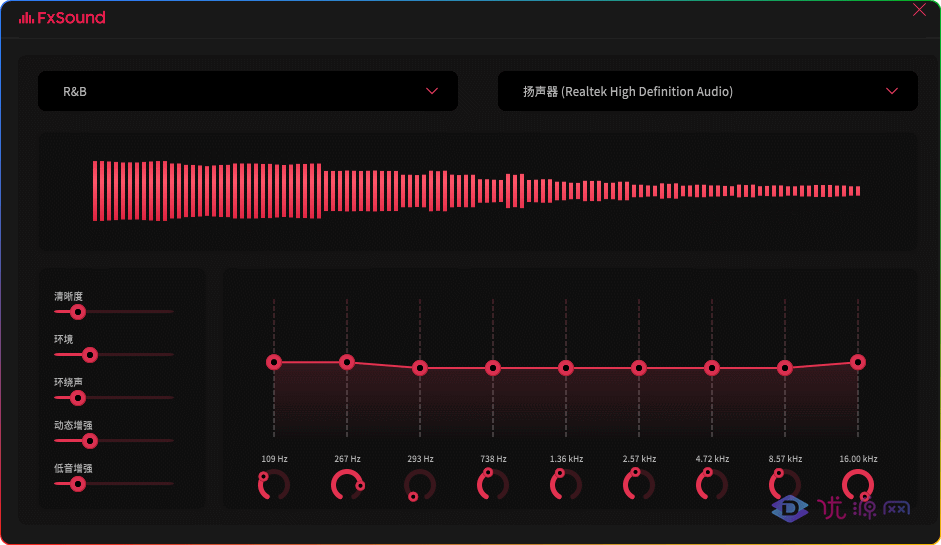Click the 环绕声 surround slider handle
This screenshot has height=545, width=941.
(x=77, y=398)
